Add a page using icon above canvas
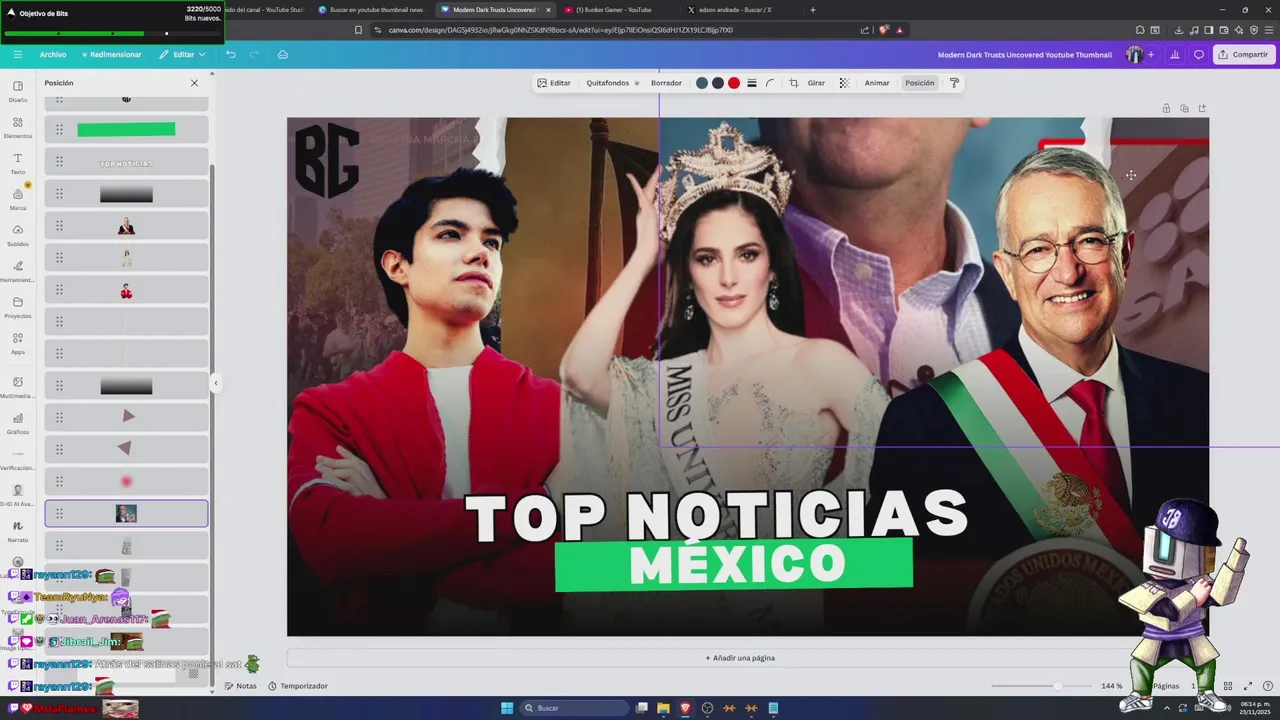Image resolution: width=1280 pixels, height=720 pixels. point(1202,108)
